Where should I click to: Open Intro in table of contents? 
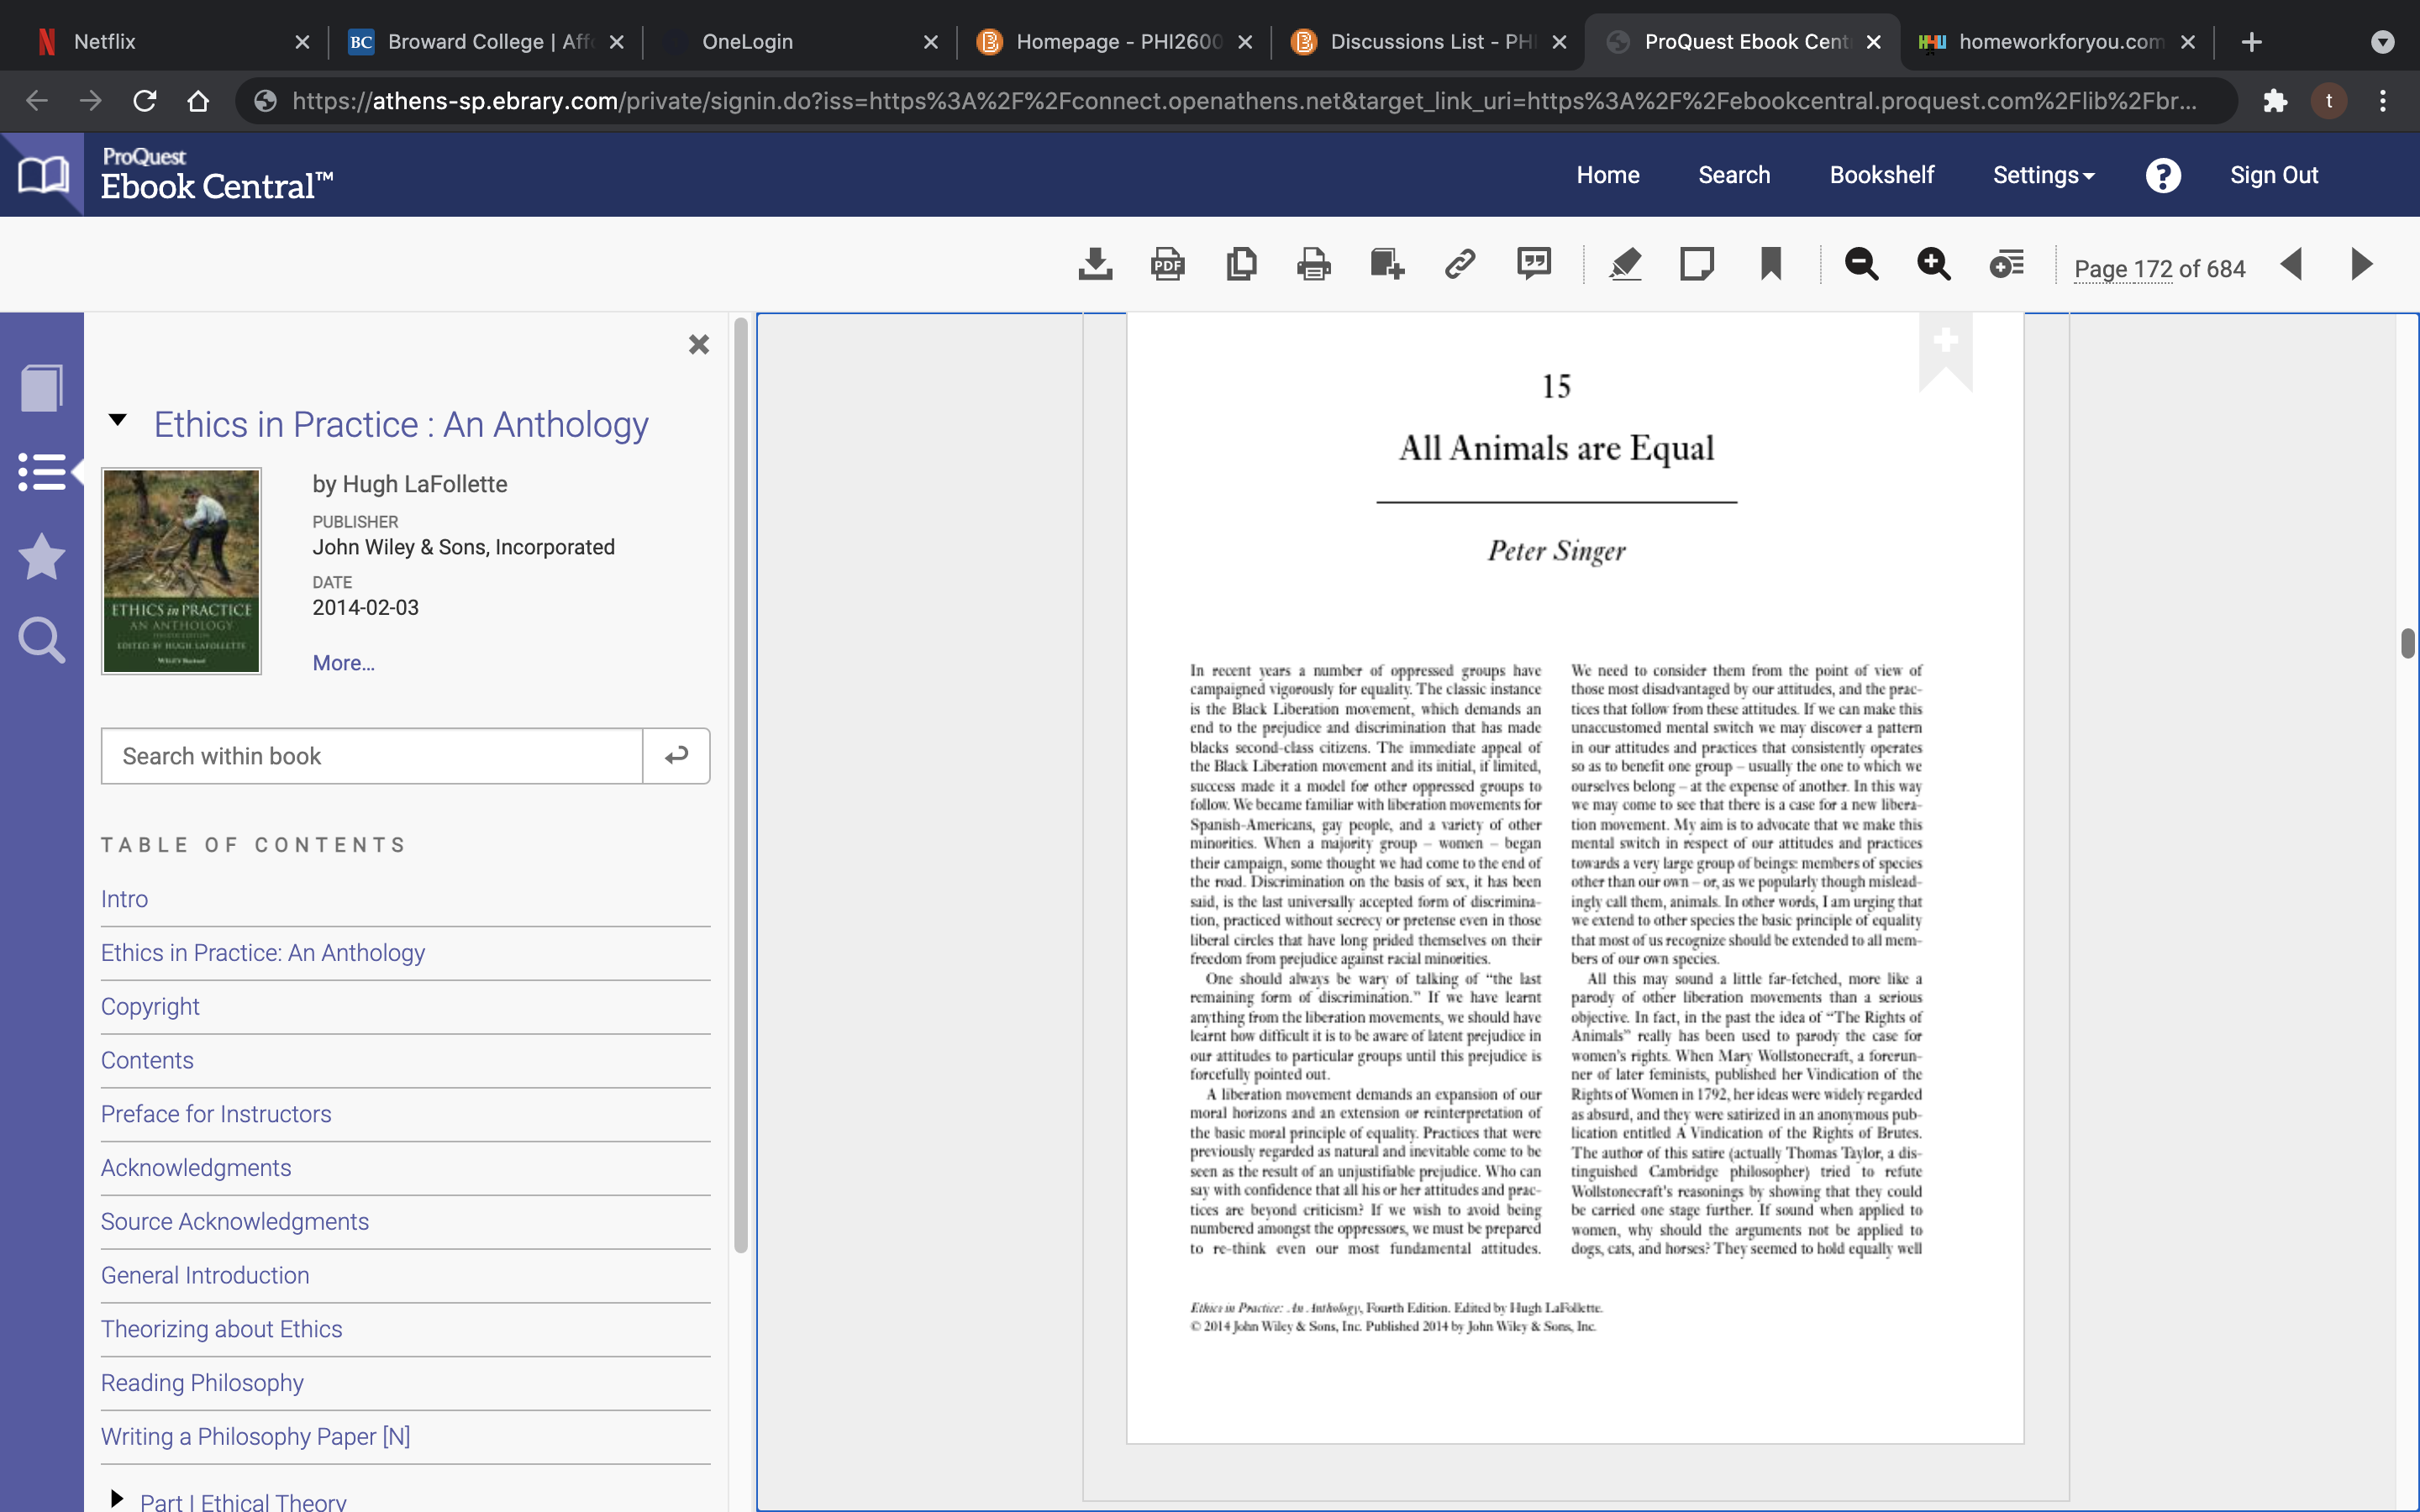pyautogui.click(x=124, y=899)
